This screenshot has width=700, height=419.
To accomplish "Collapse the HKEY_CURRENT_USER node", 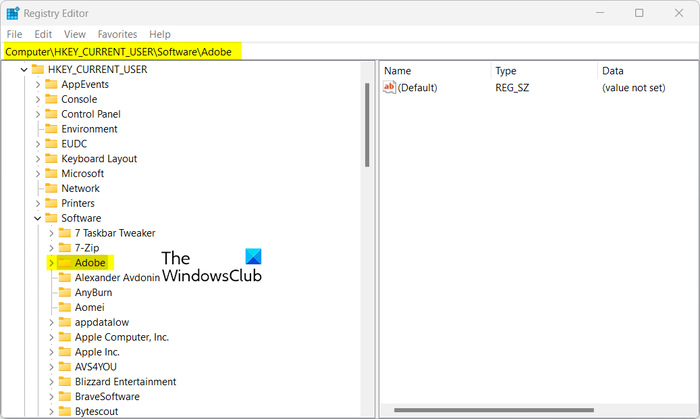I will [24, 70].
